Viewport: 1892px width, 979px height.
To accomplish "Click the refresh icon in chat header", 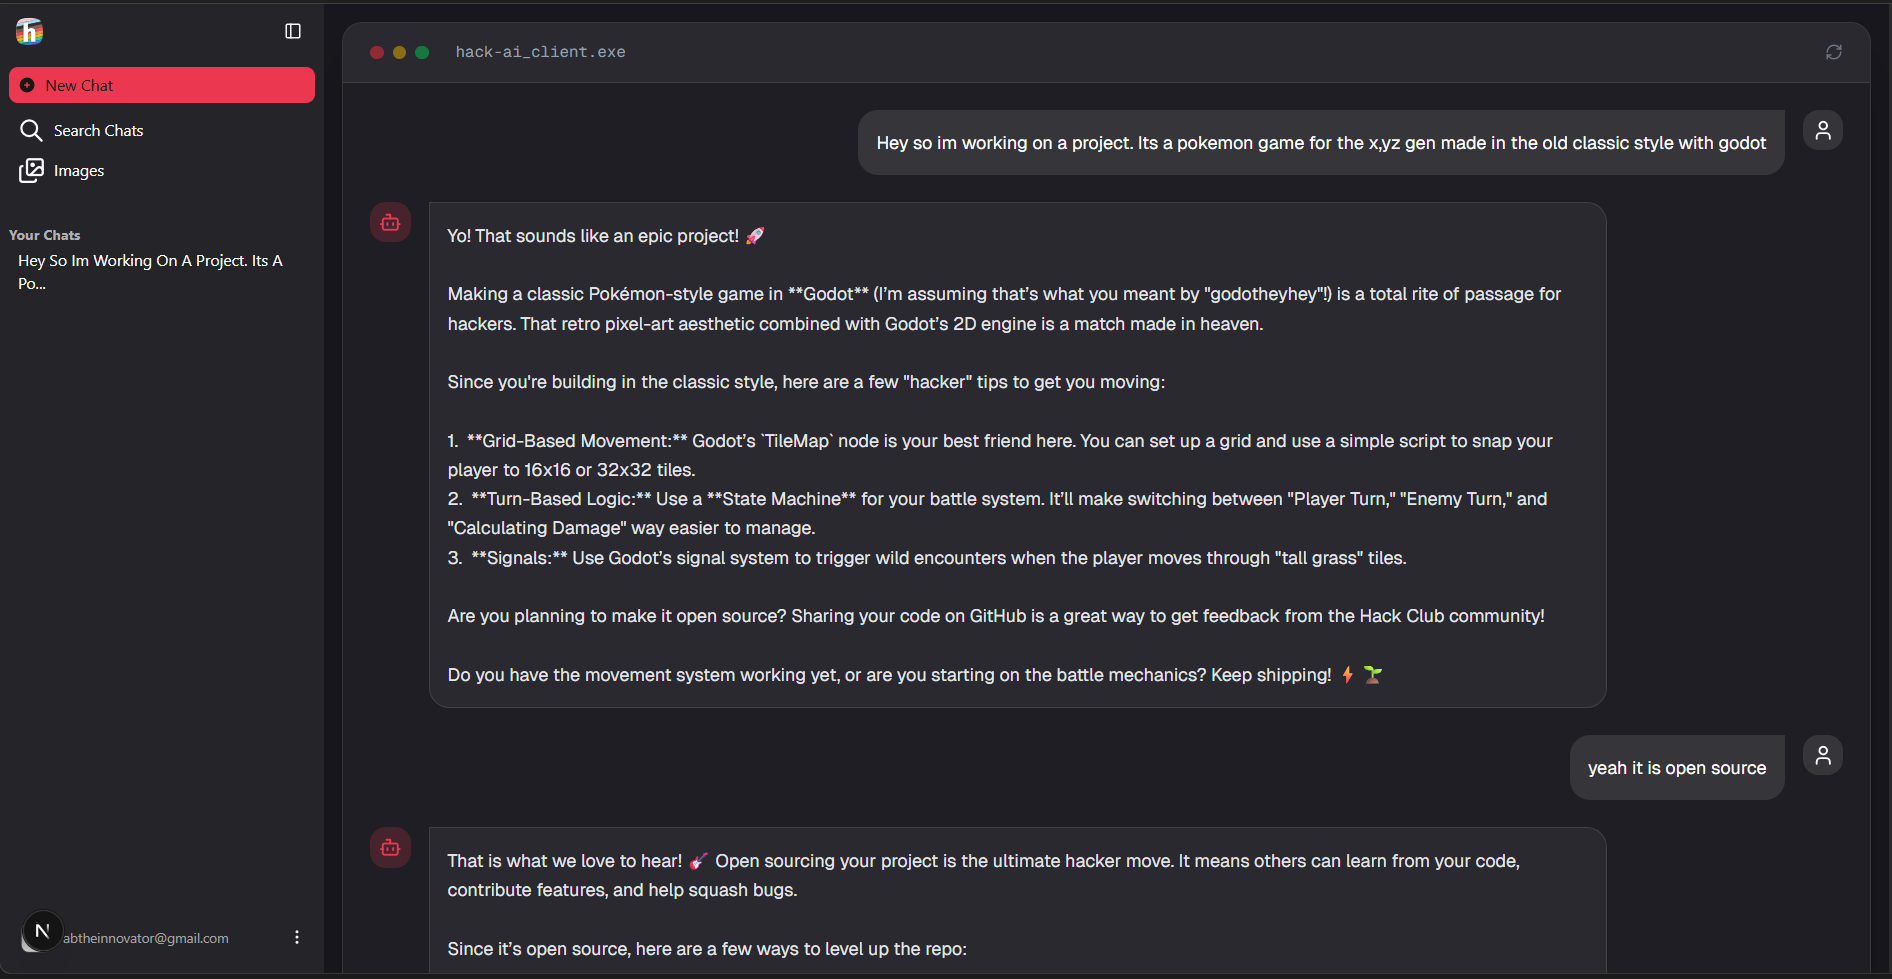I will (1834, 52).
